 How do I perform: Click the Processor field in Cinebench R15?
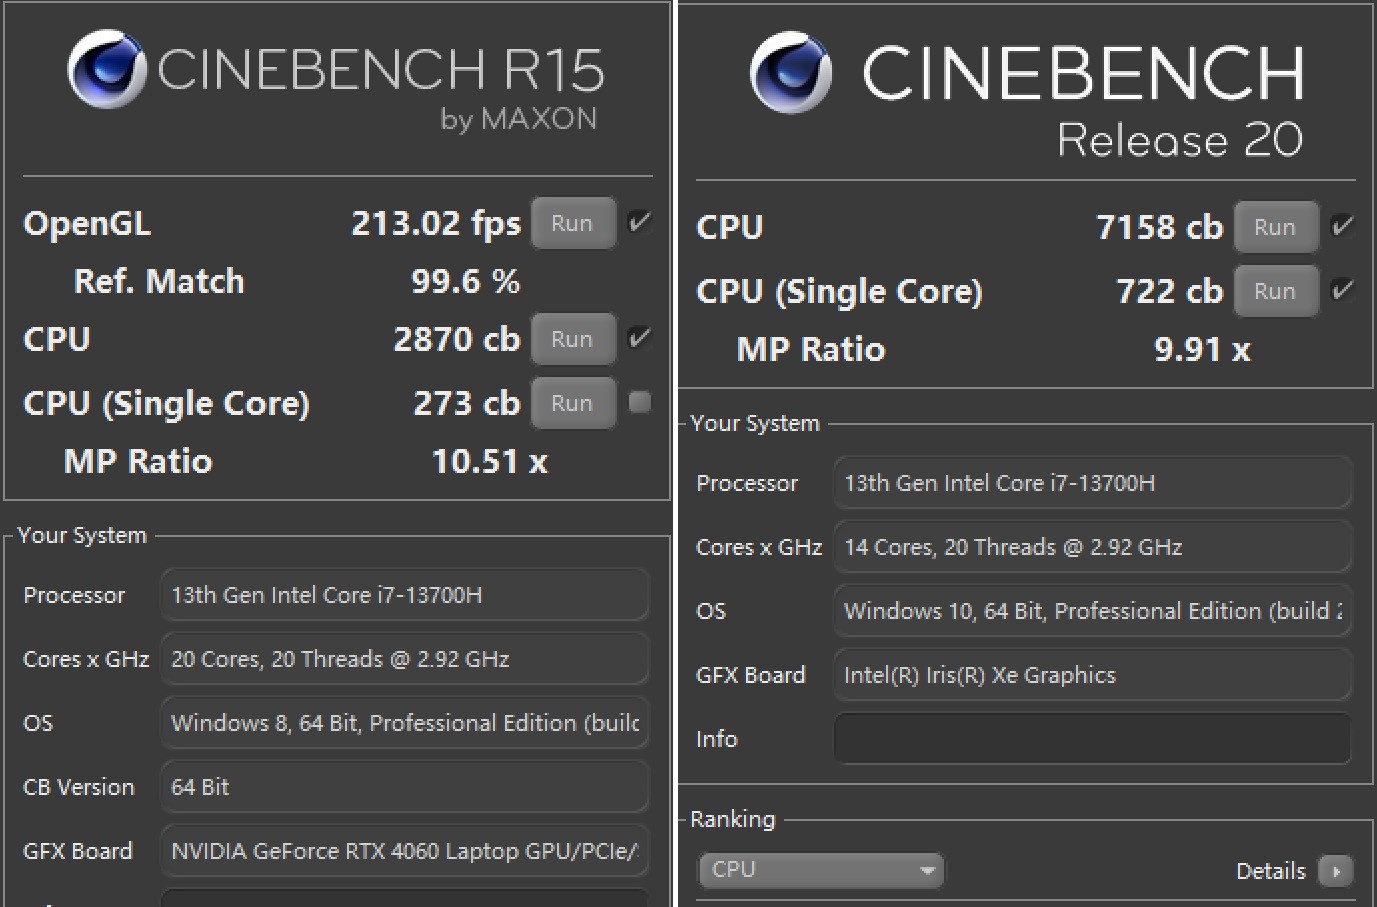405,595
